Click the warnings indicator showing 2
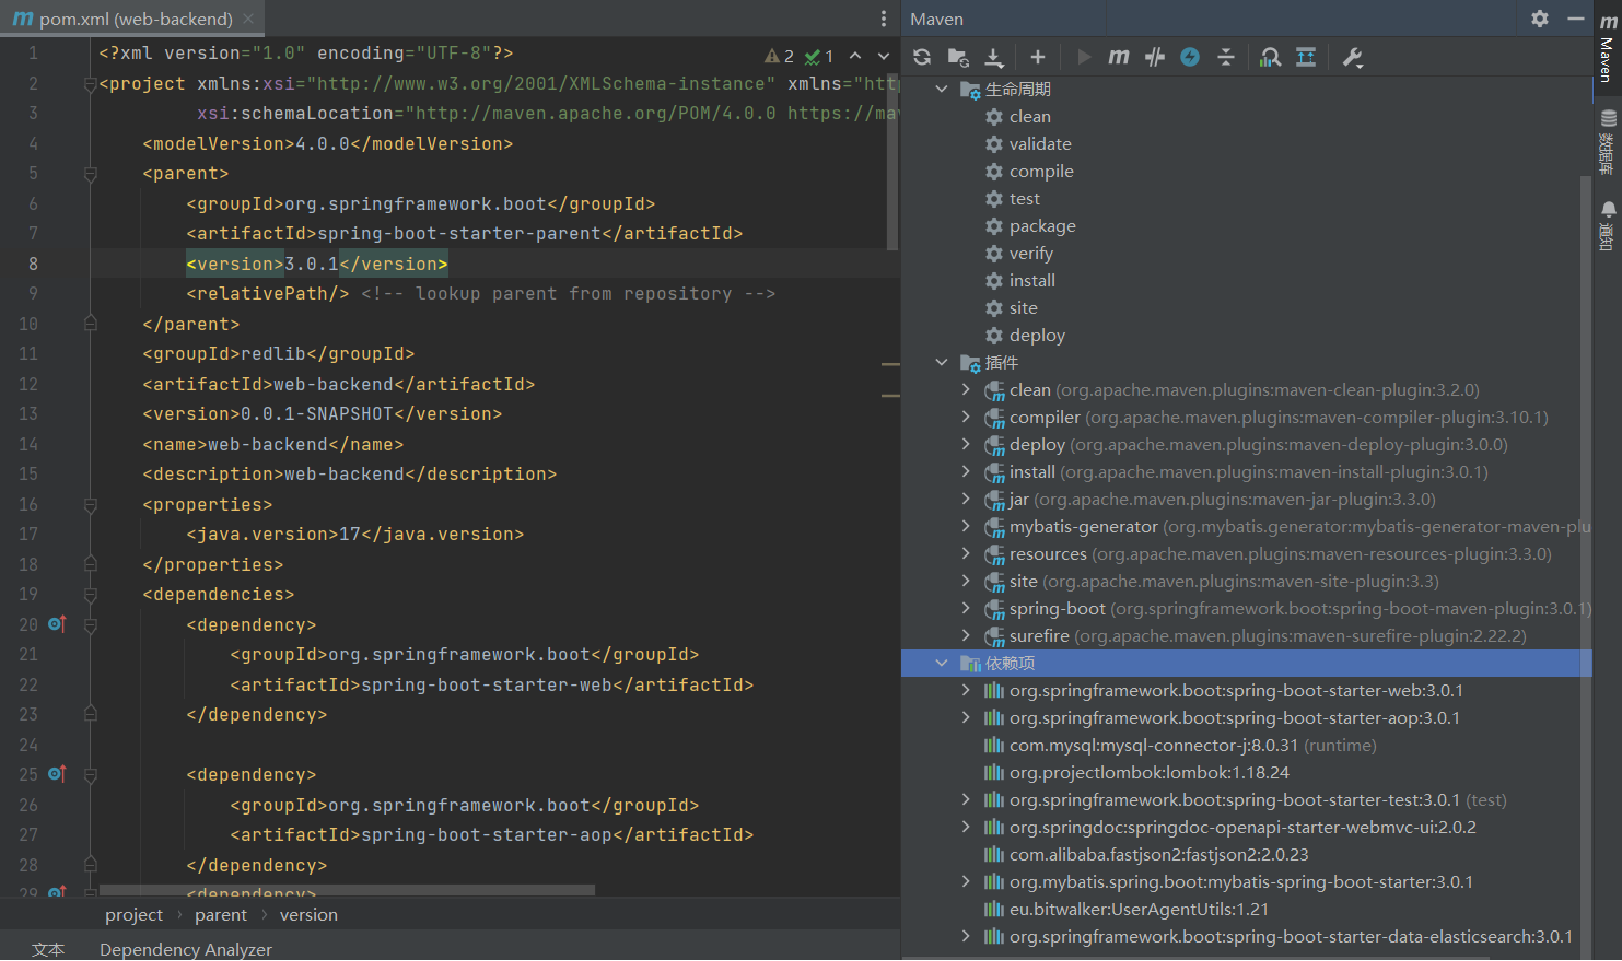1622x961 pixels. coord(779,56)
